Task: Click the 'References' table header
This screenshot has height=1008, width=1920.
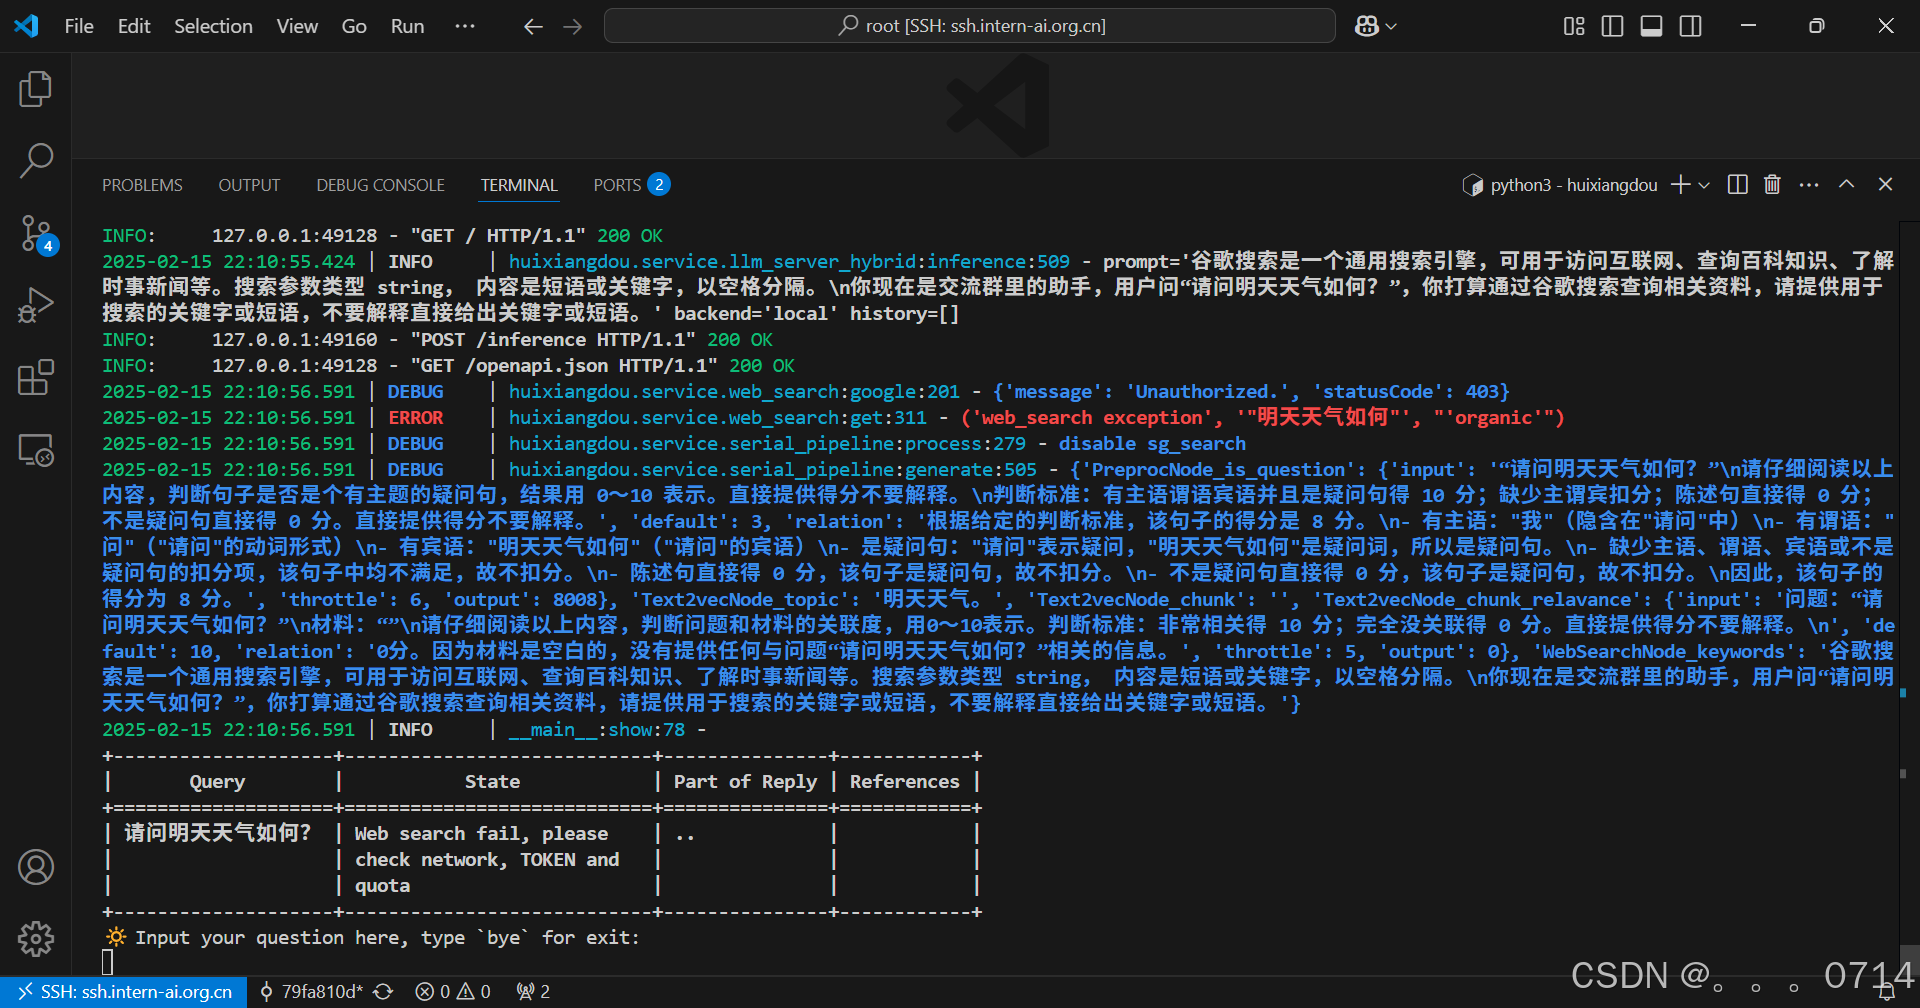Action: pos(904,782)
